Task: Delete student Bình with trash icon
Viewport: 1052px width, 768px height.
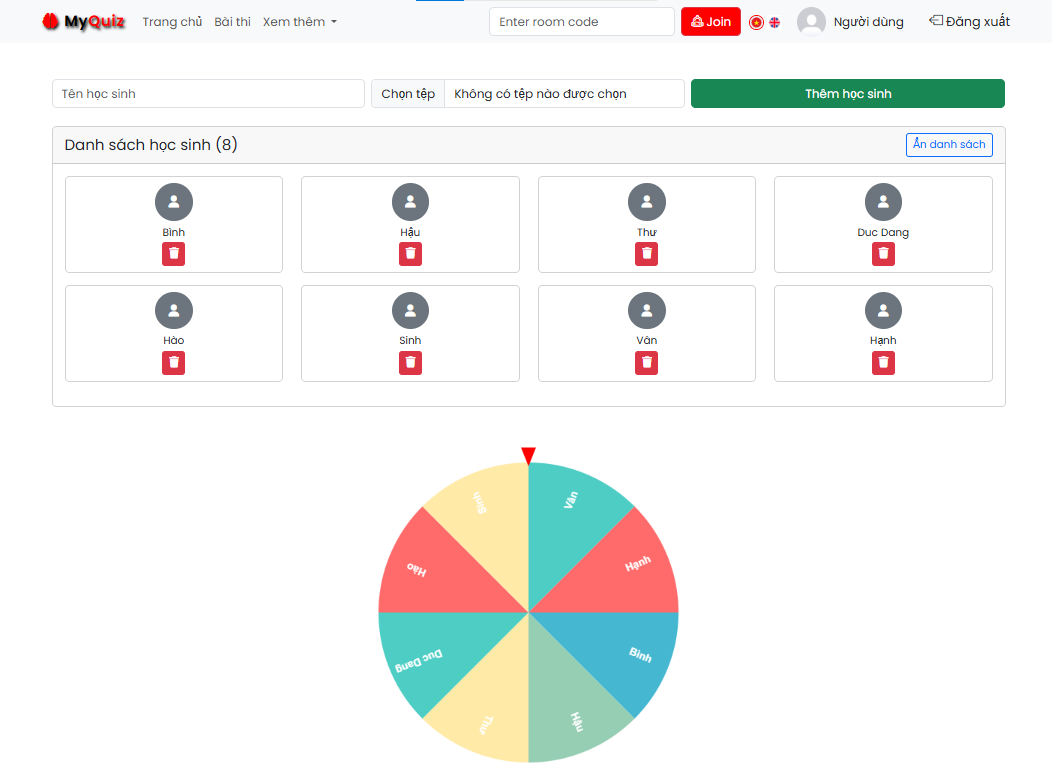Action: (x=174, y=254)
